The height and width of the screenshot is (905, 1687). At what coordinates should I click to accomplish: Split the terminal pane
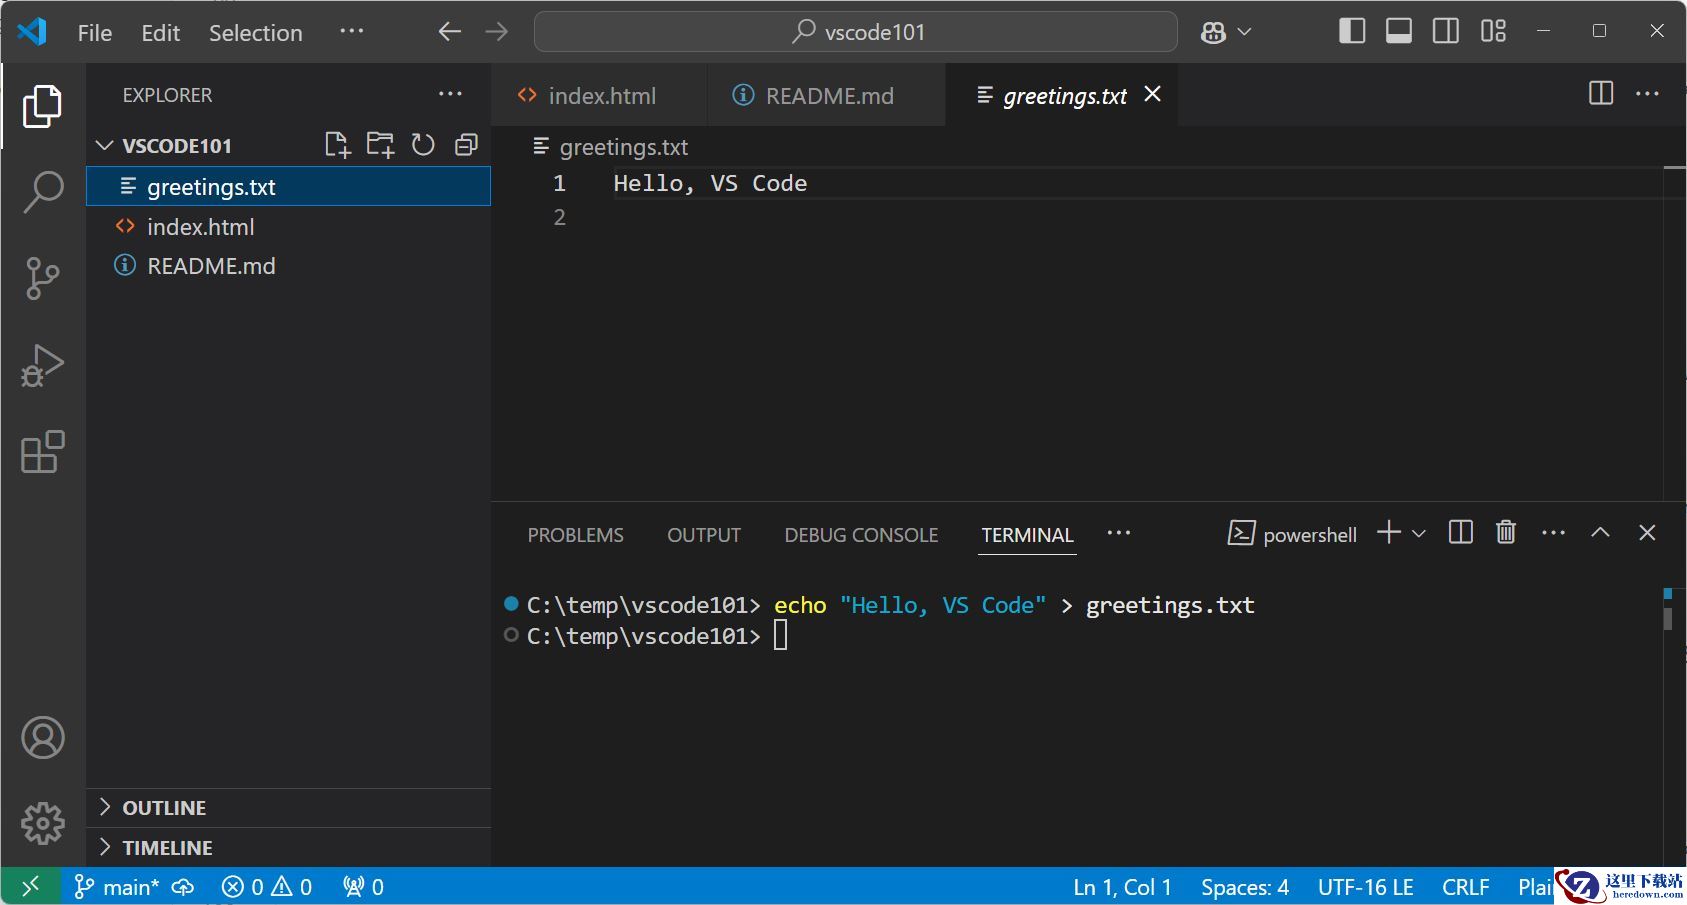[x=1460, y=532]
